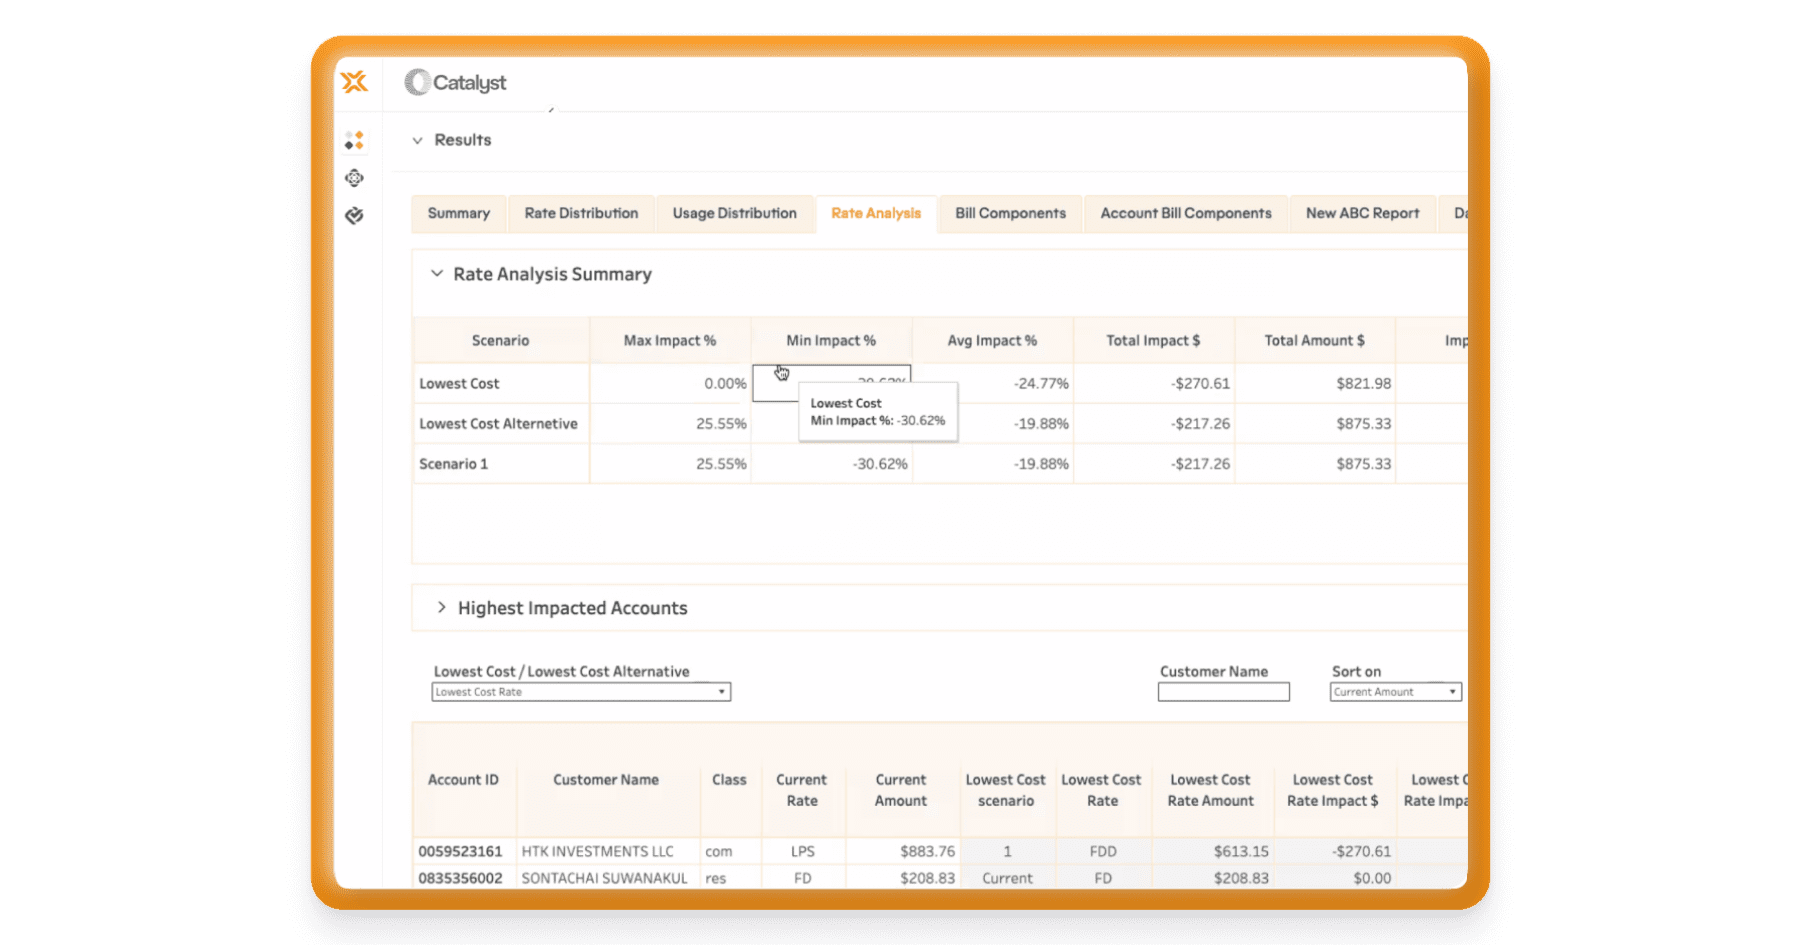Expand the Highest Impacted Accounts section
The width and height of the screenshot is (1800, 945).
tap(441, 608)
